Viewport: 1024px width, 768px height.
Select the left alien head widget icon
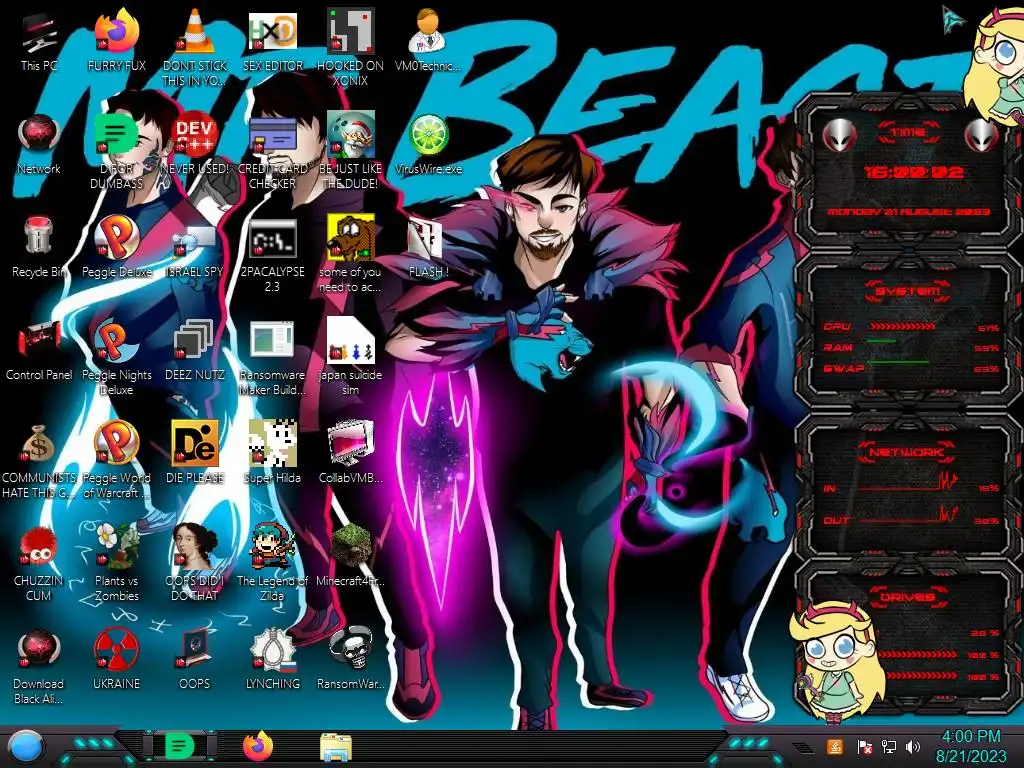[840, 135]
